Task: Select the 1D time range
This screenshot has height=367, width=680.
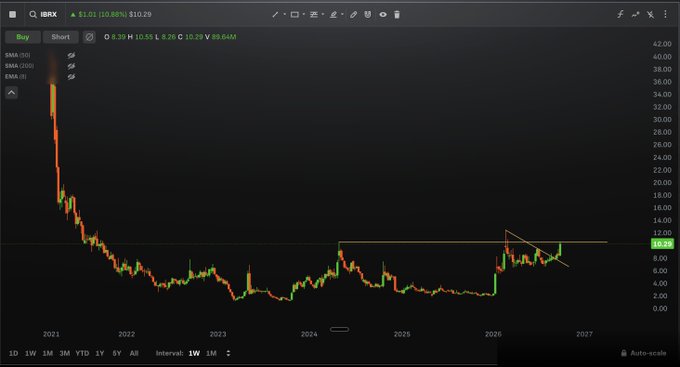Action: [13, 353]
